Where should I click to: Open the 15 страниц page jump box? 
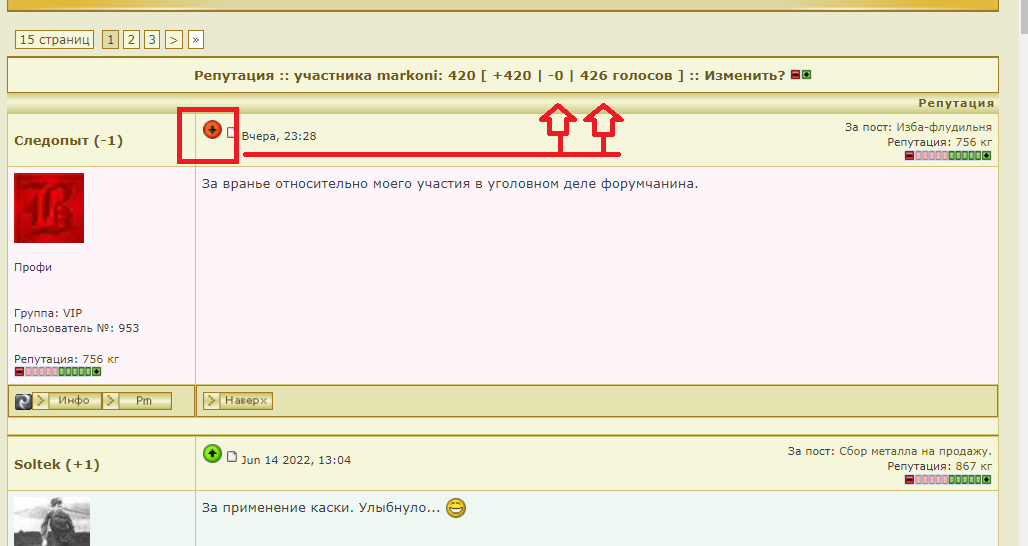[x=54, y=39]
